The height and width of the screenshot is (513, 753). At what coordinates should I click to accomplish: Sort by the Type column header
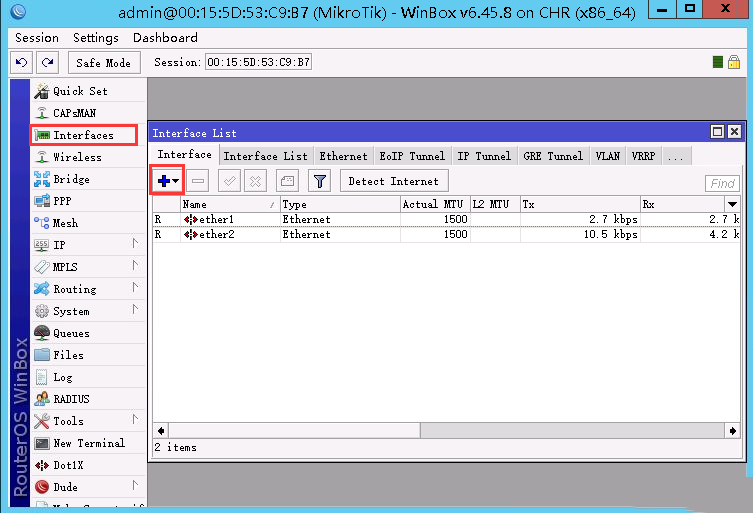click(340, 204)
